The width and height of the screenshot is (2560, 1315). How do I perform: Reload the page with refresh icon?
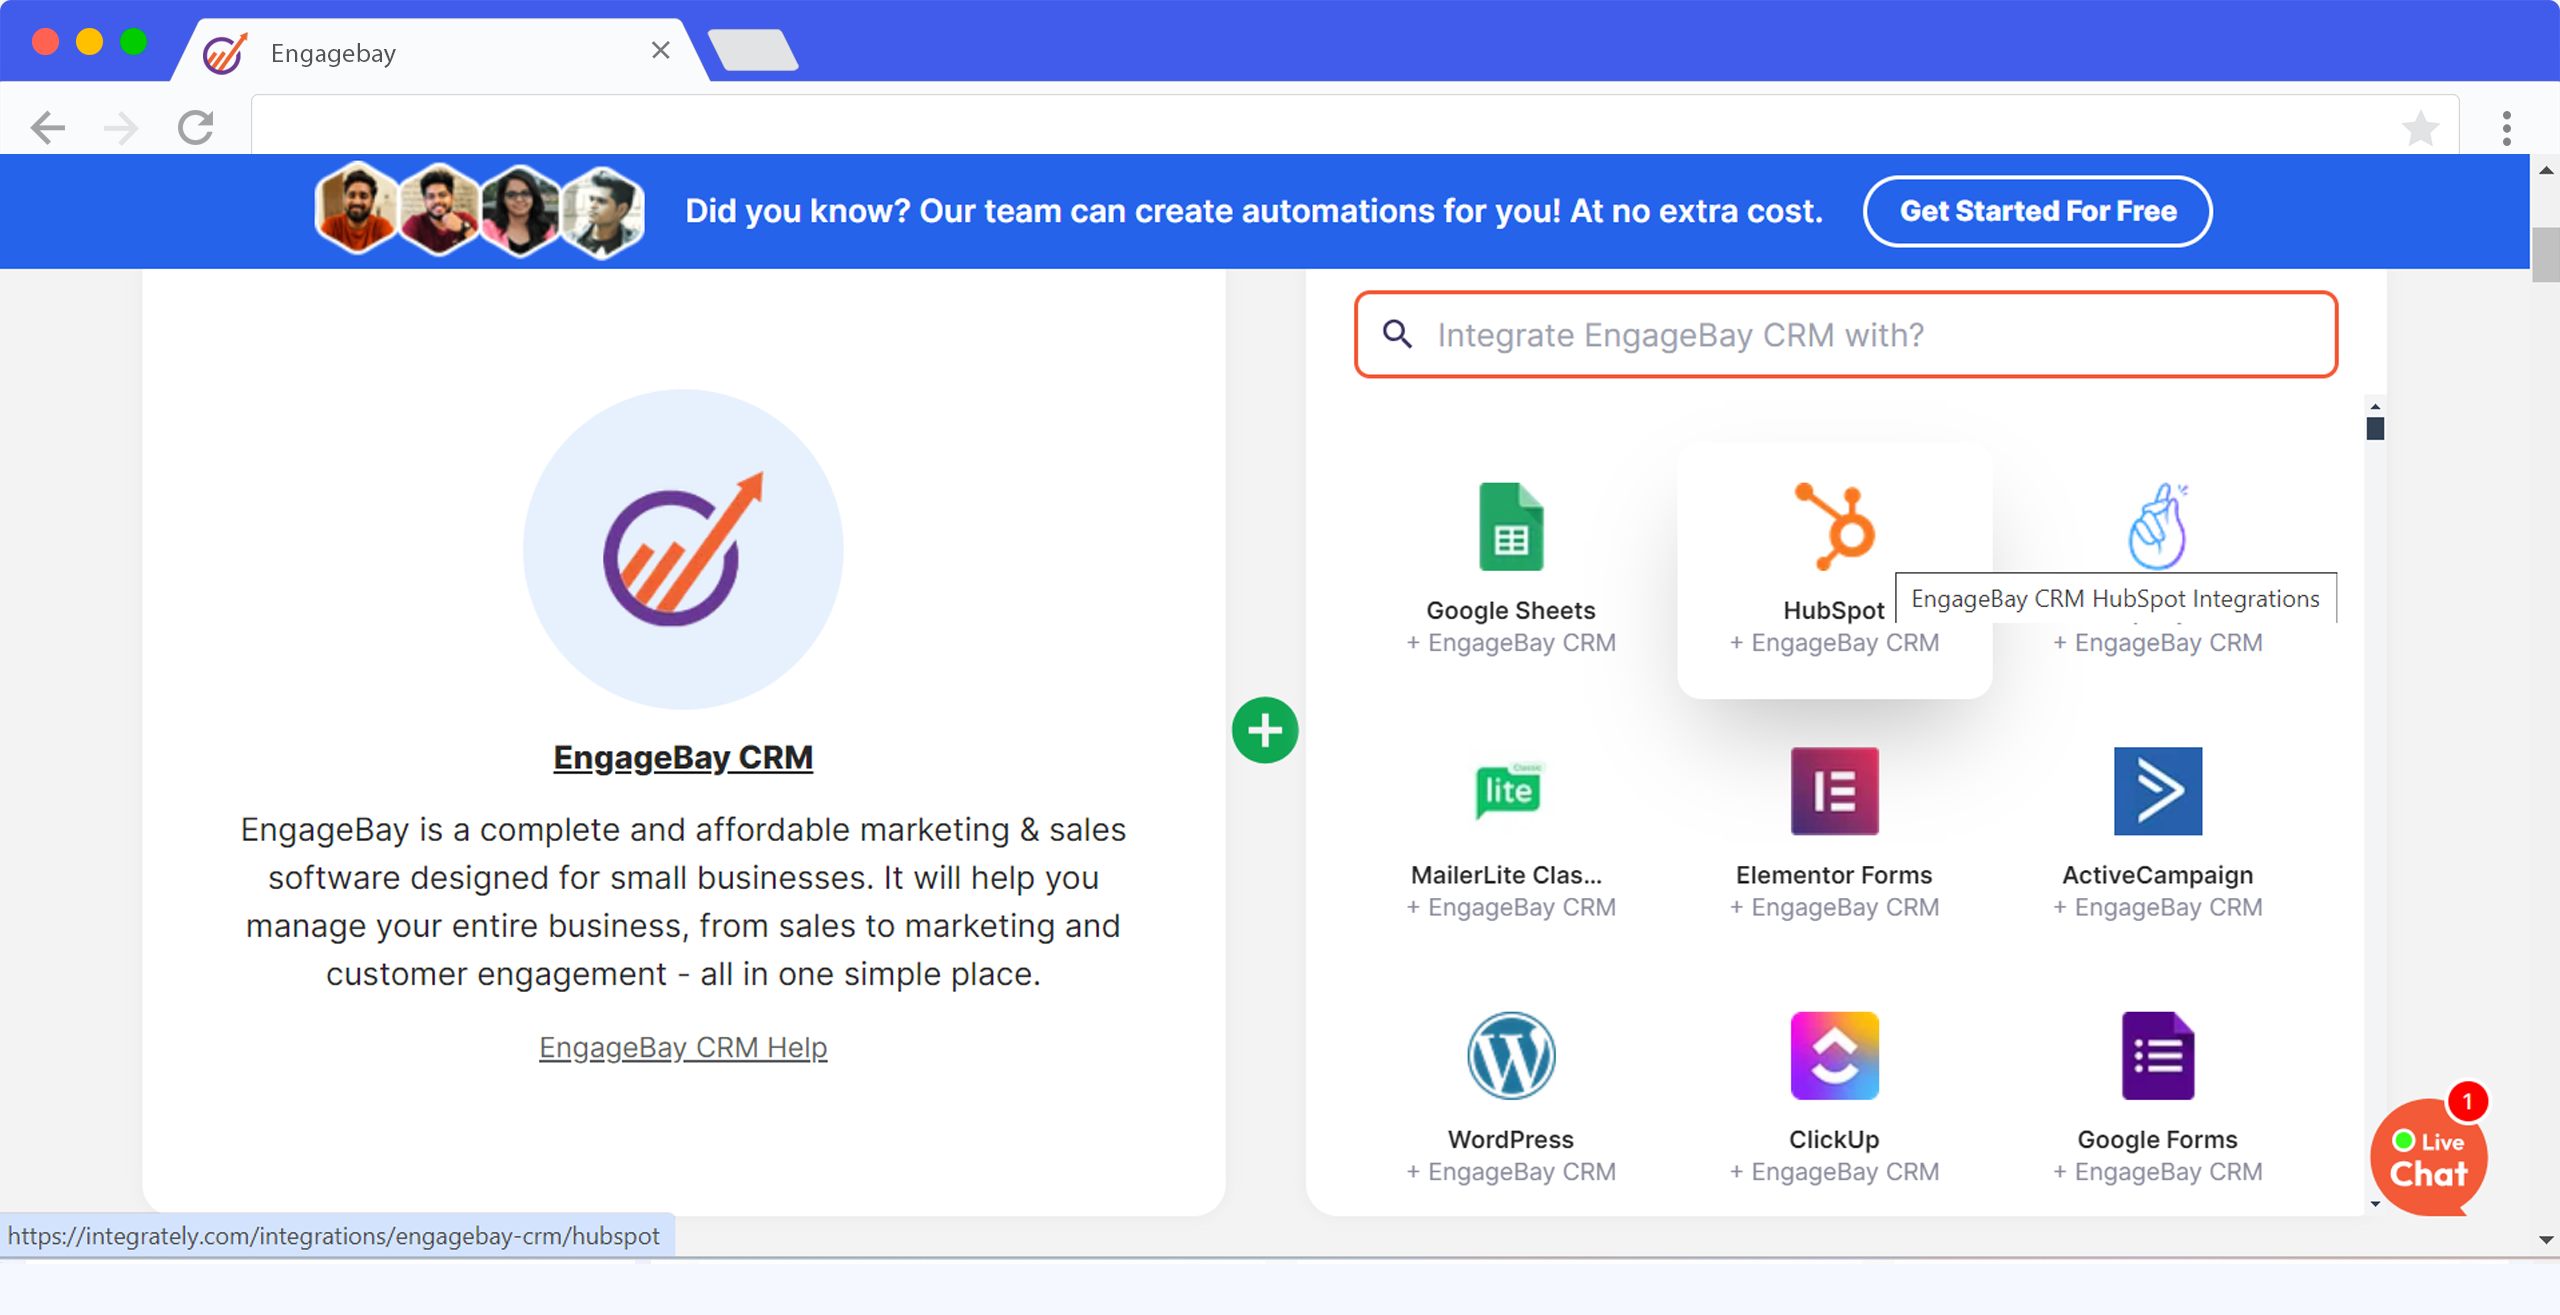196,127
